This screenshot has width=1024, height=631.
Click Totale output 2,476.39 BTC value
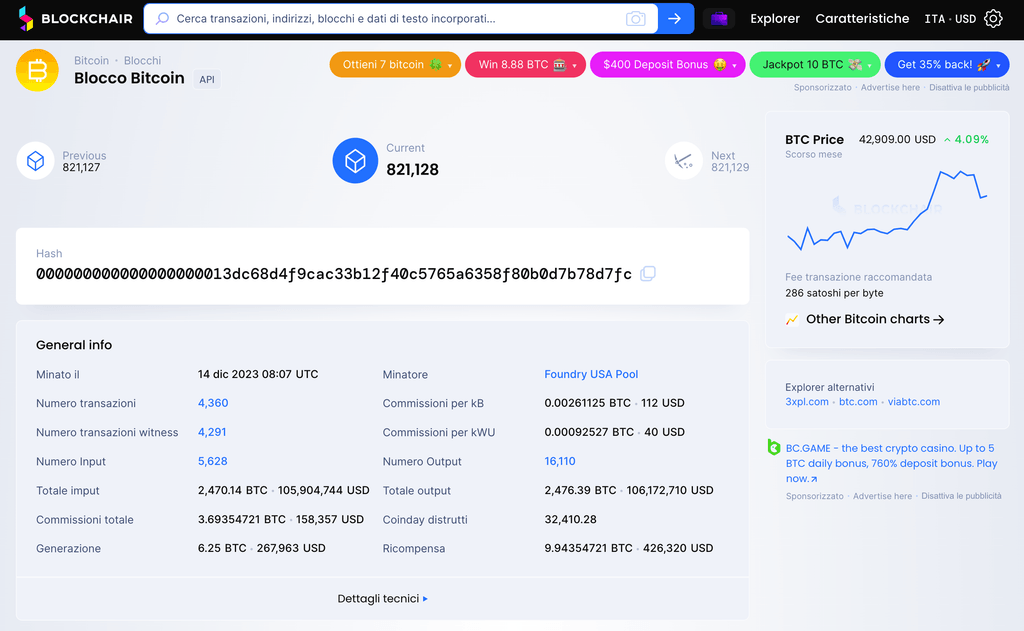click(x=581, y=490)
